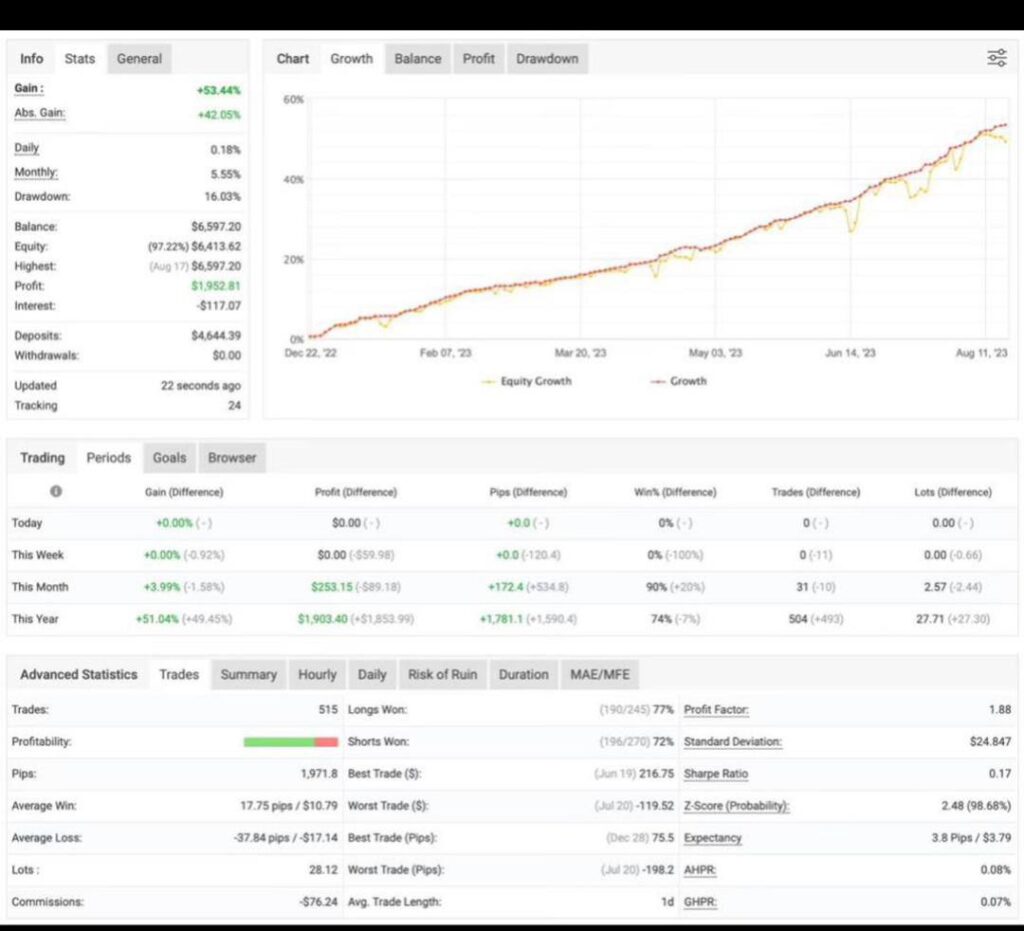The width and height of the screenshot is (1024, 931).
Task: Click the Profit Factor link
Action: coord(716,710)
